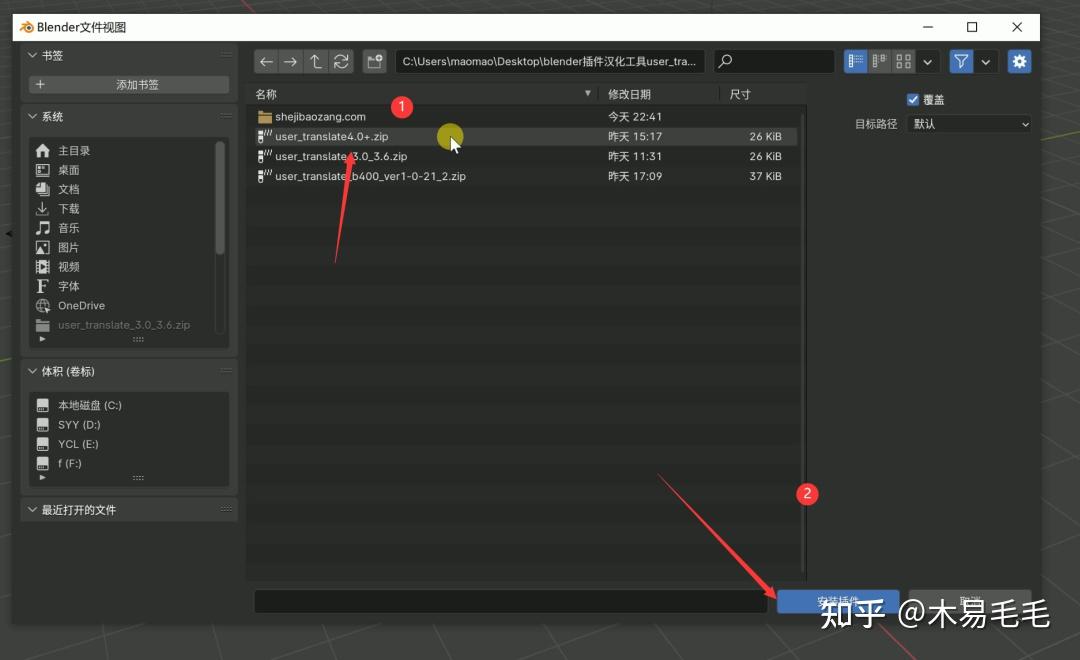Screen dimensions: 1080x660
Task: Switch to grid thumbnail display mode
Action: point(903,61)
